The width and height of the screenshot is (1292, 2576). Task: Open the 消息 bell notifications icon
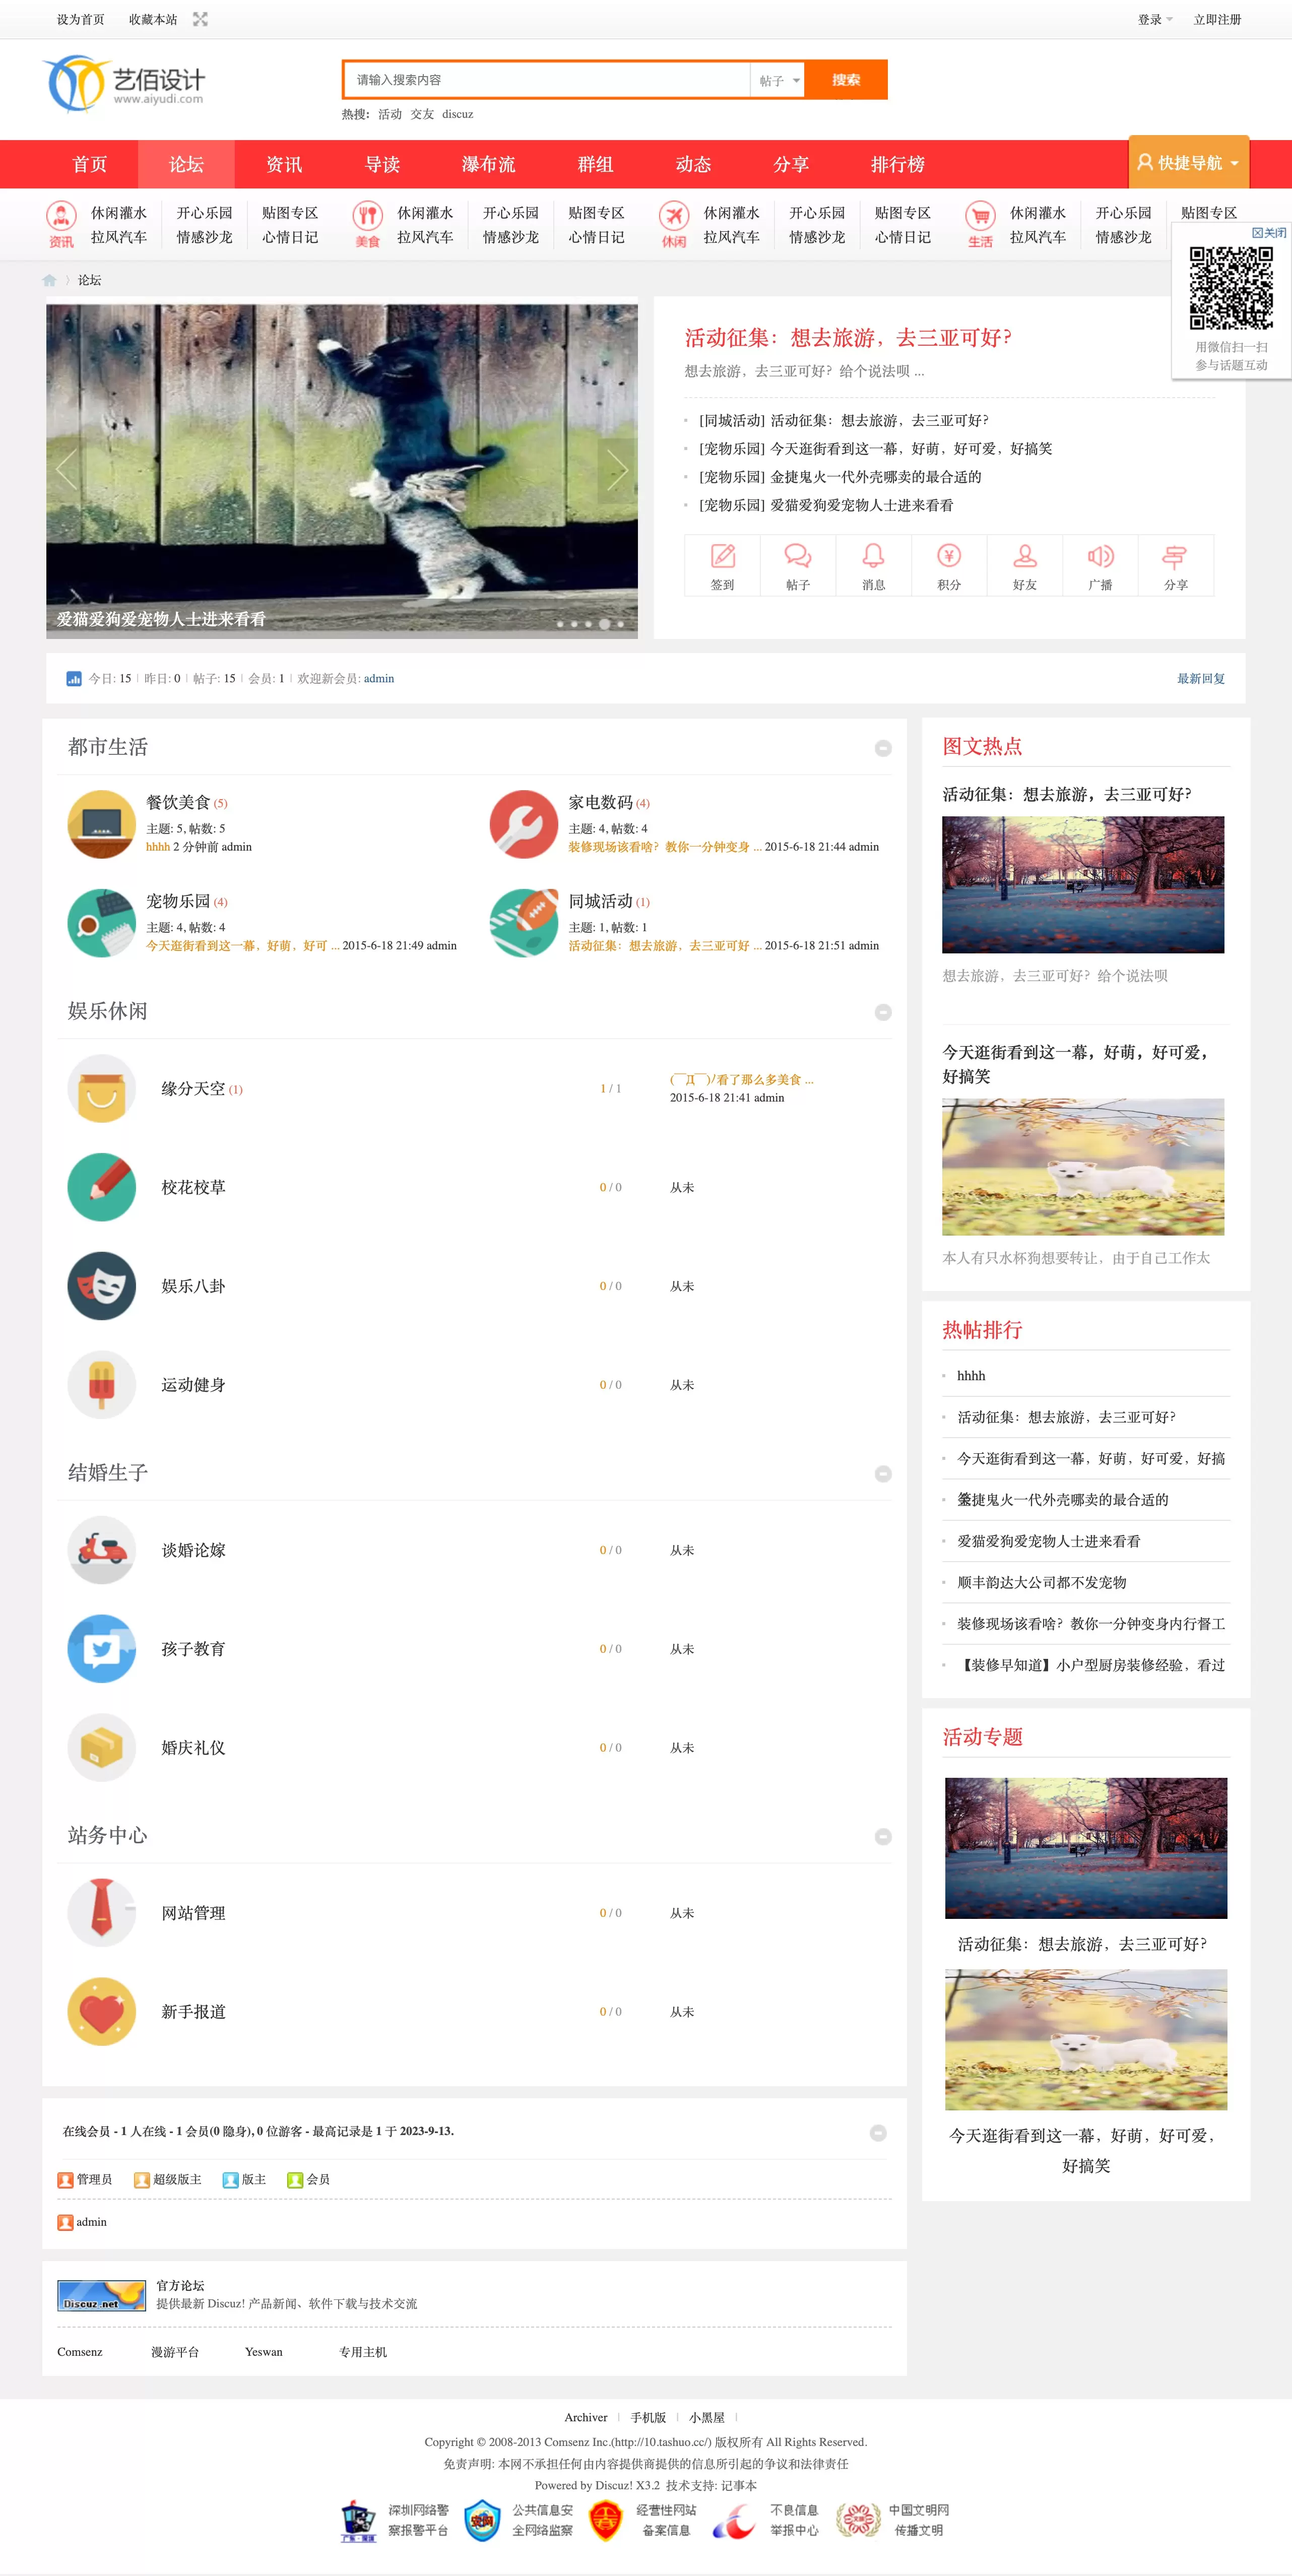(873, 556)
